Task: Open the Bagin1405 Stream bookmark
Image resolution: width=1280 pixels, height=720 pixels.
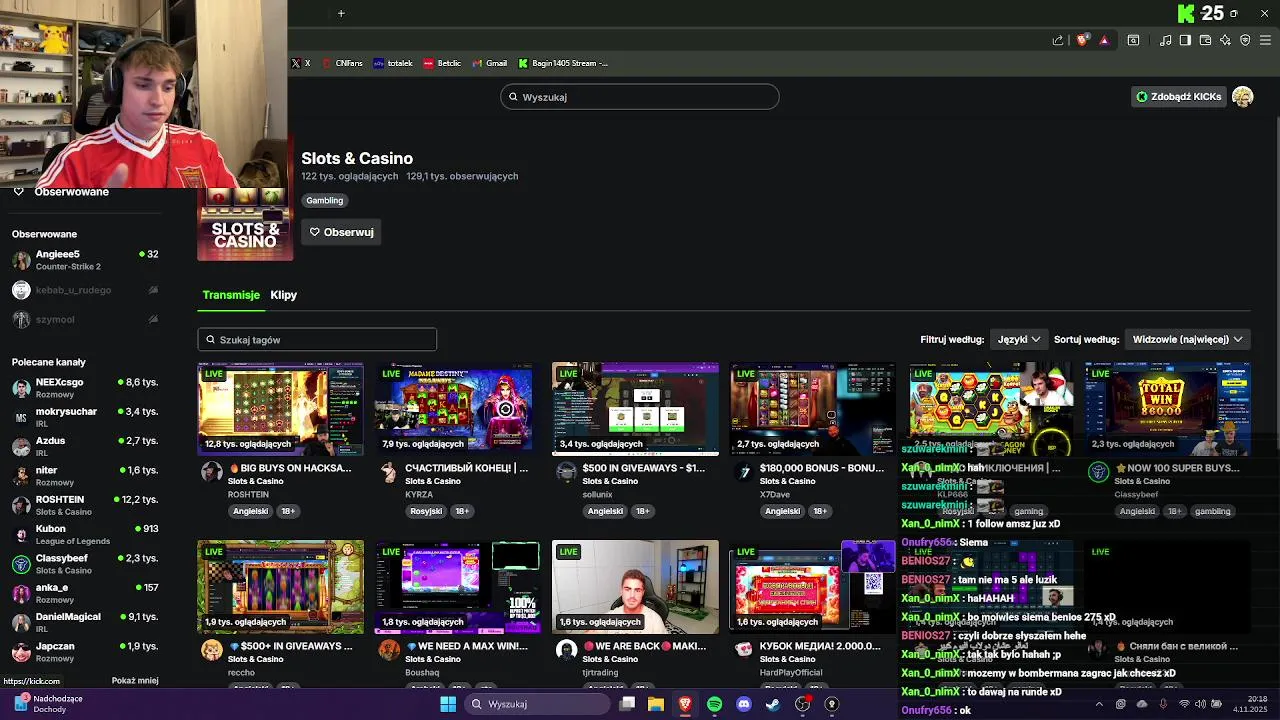Action: pos(563,63)
